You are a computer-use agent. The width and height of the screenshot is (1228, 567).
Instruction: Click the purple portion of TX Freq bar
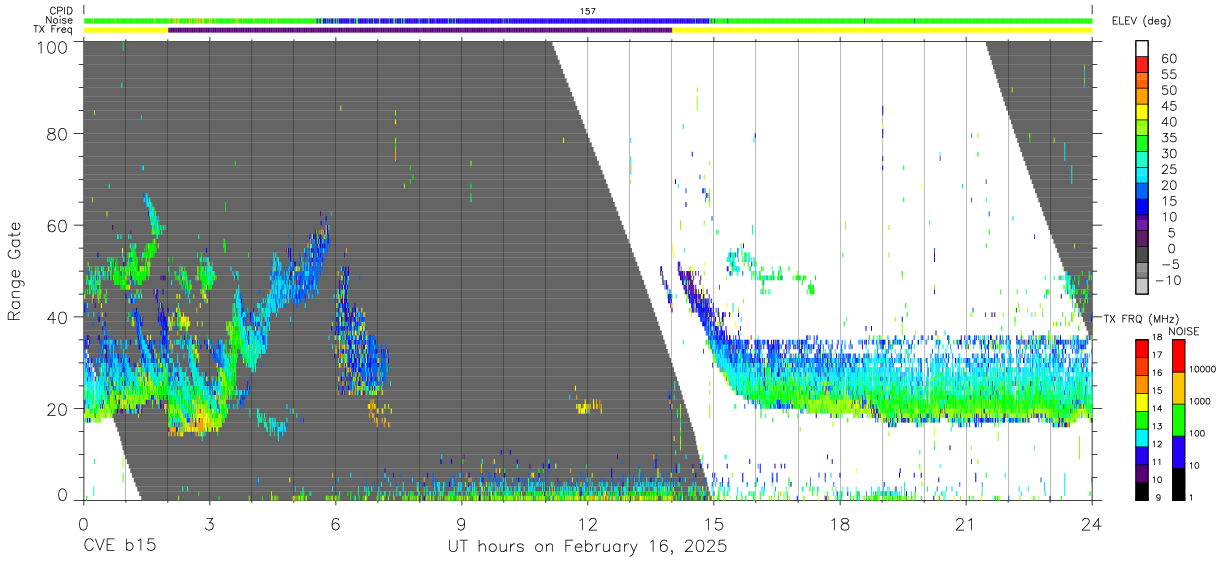pos(420,30)
